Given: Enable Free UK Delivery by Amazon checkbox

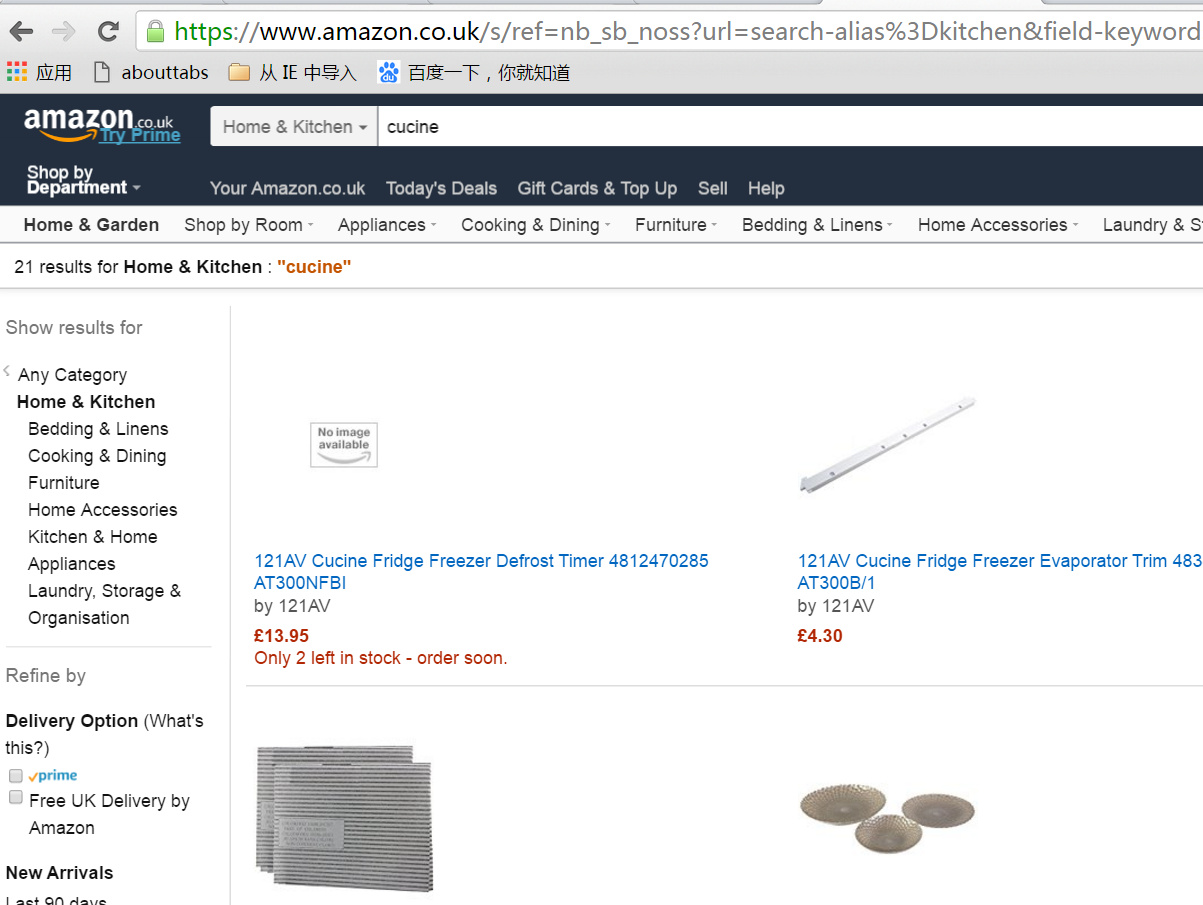Looking at the screenshot, I should [x=16, y=798].
